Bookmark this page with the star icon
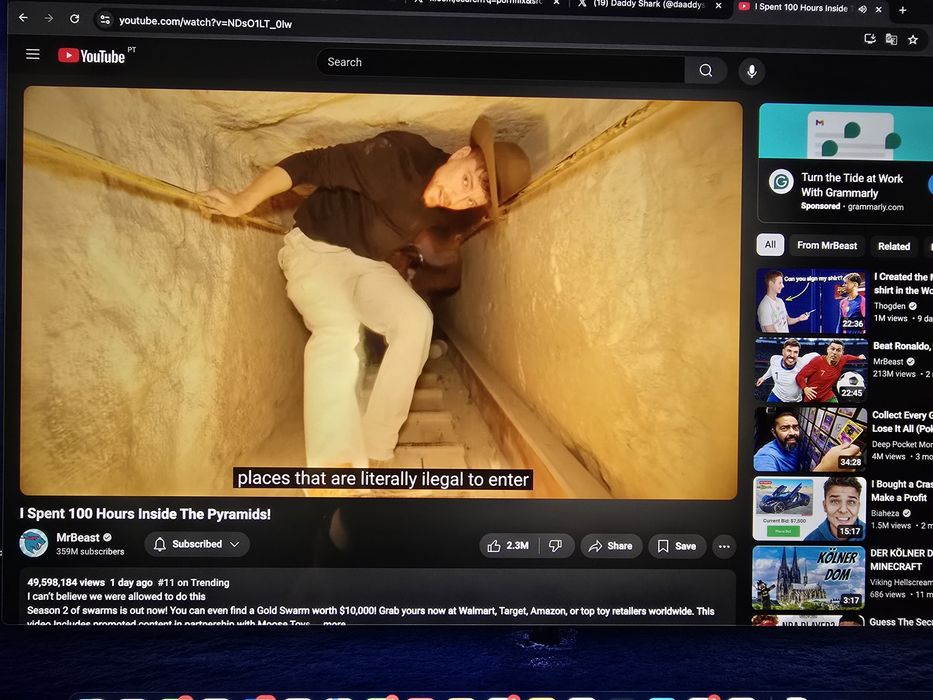933x700 pixels. coord(913,39)
